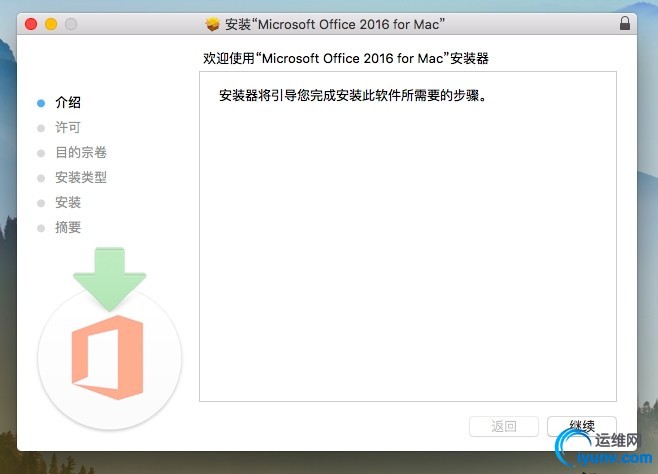Click the lock icon in title bar
Image resolution: width=658 pixels, height=474 pixels.
point(625,23)
